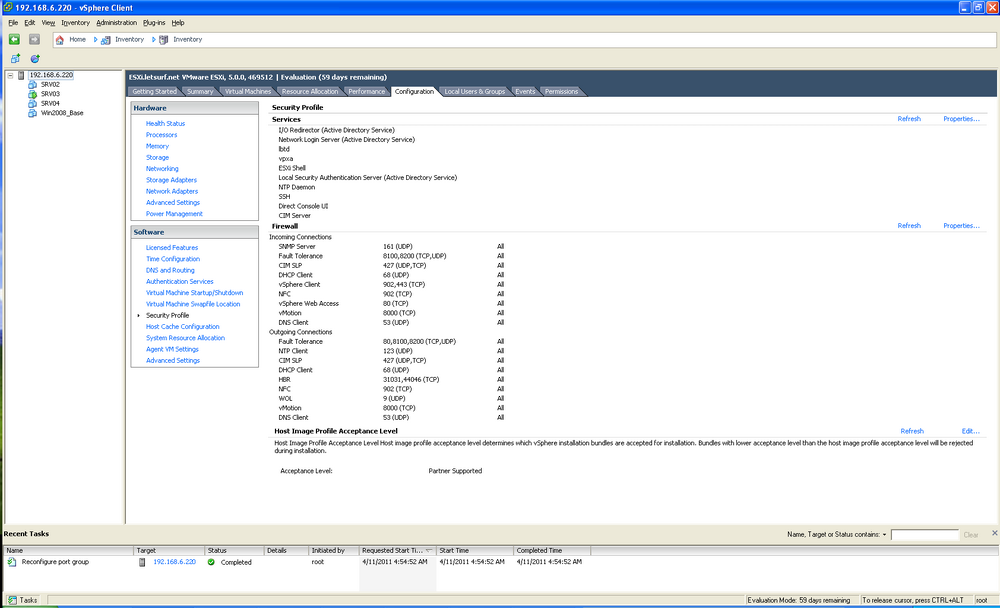
Task: Switch to the Resource Allocation tab
Action: point(310,92)
